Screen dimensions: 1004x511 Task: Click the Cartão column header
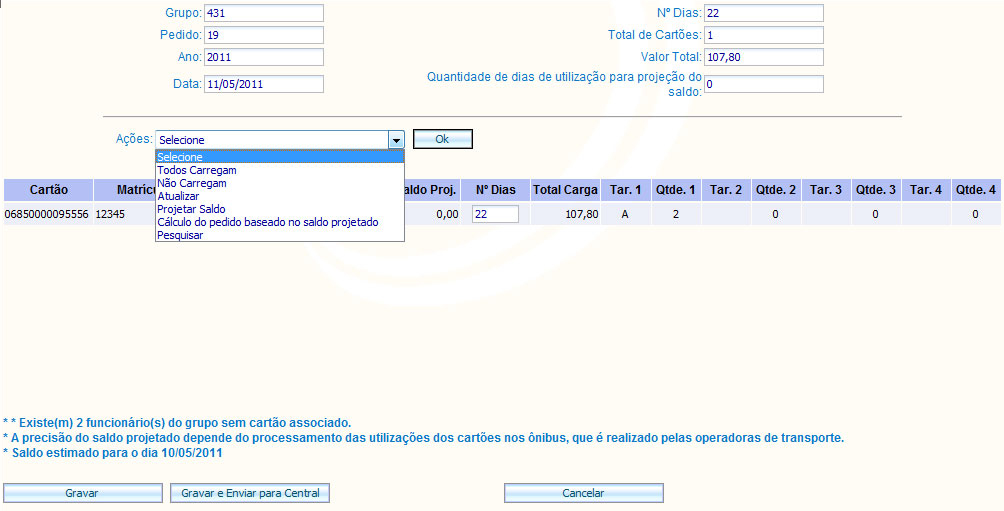click(49, 189)
